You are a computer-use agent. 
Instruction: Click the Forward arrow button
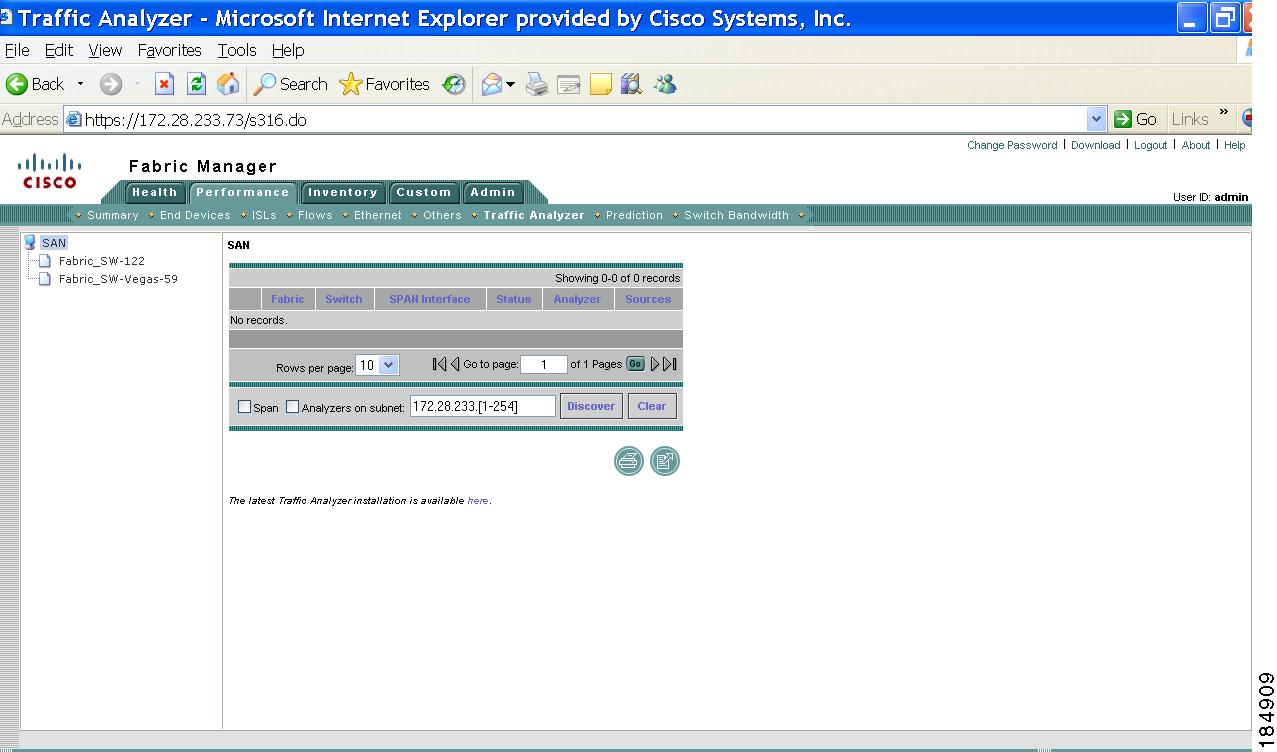click(110, 85)
